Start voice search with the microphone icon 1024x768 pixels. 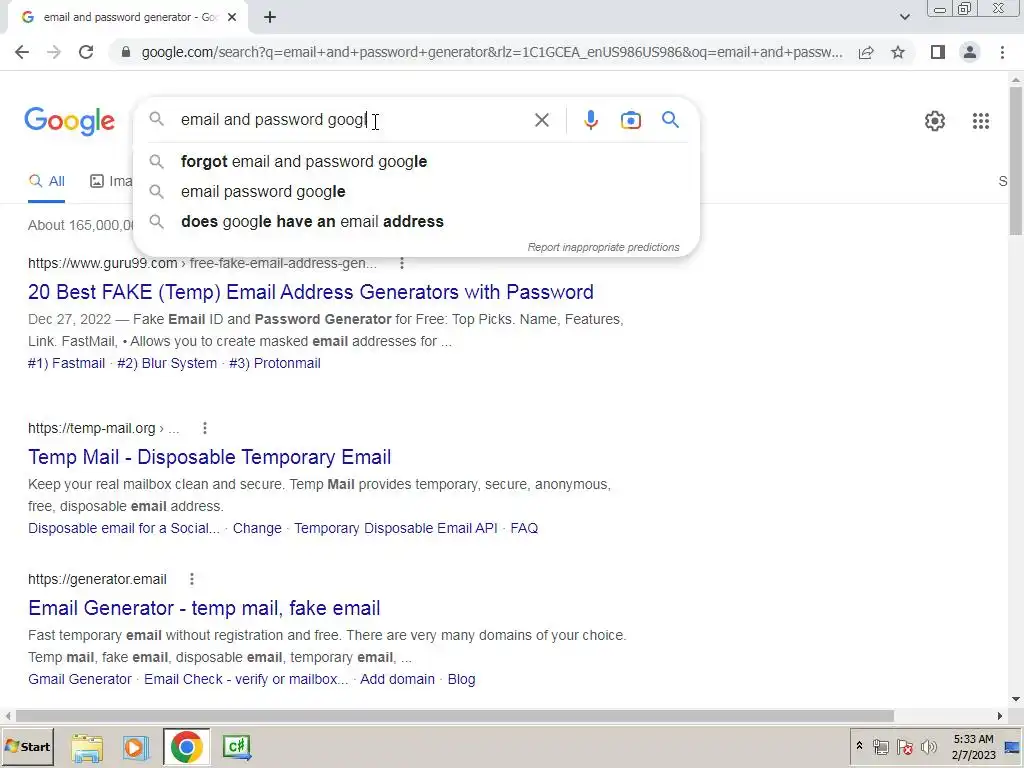pyautogui.click(x=590, y=120)
